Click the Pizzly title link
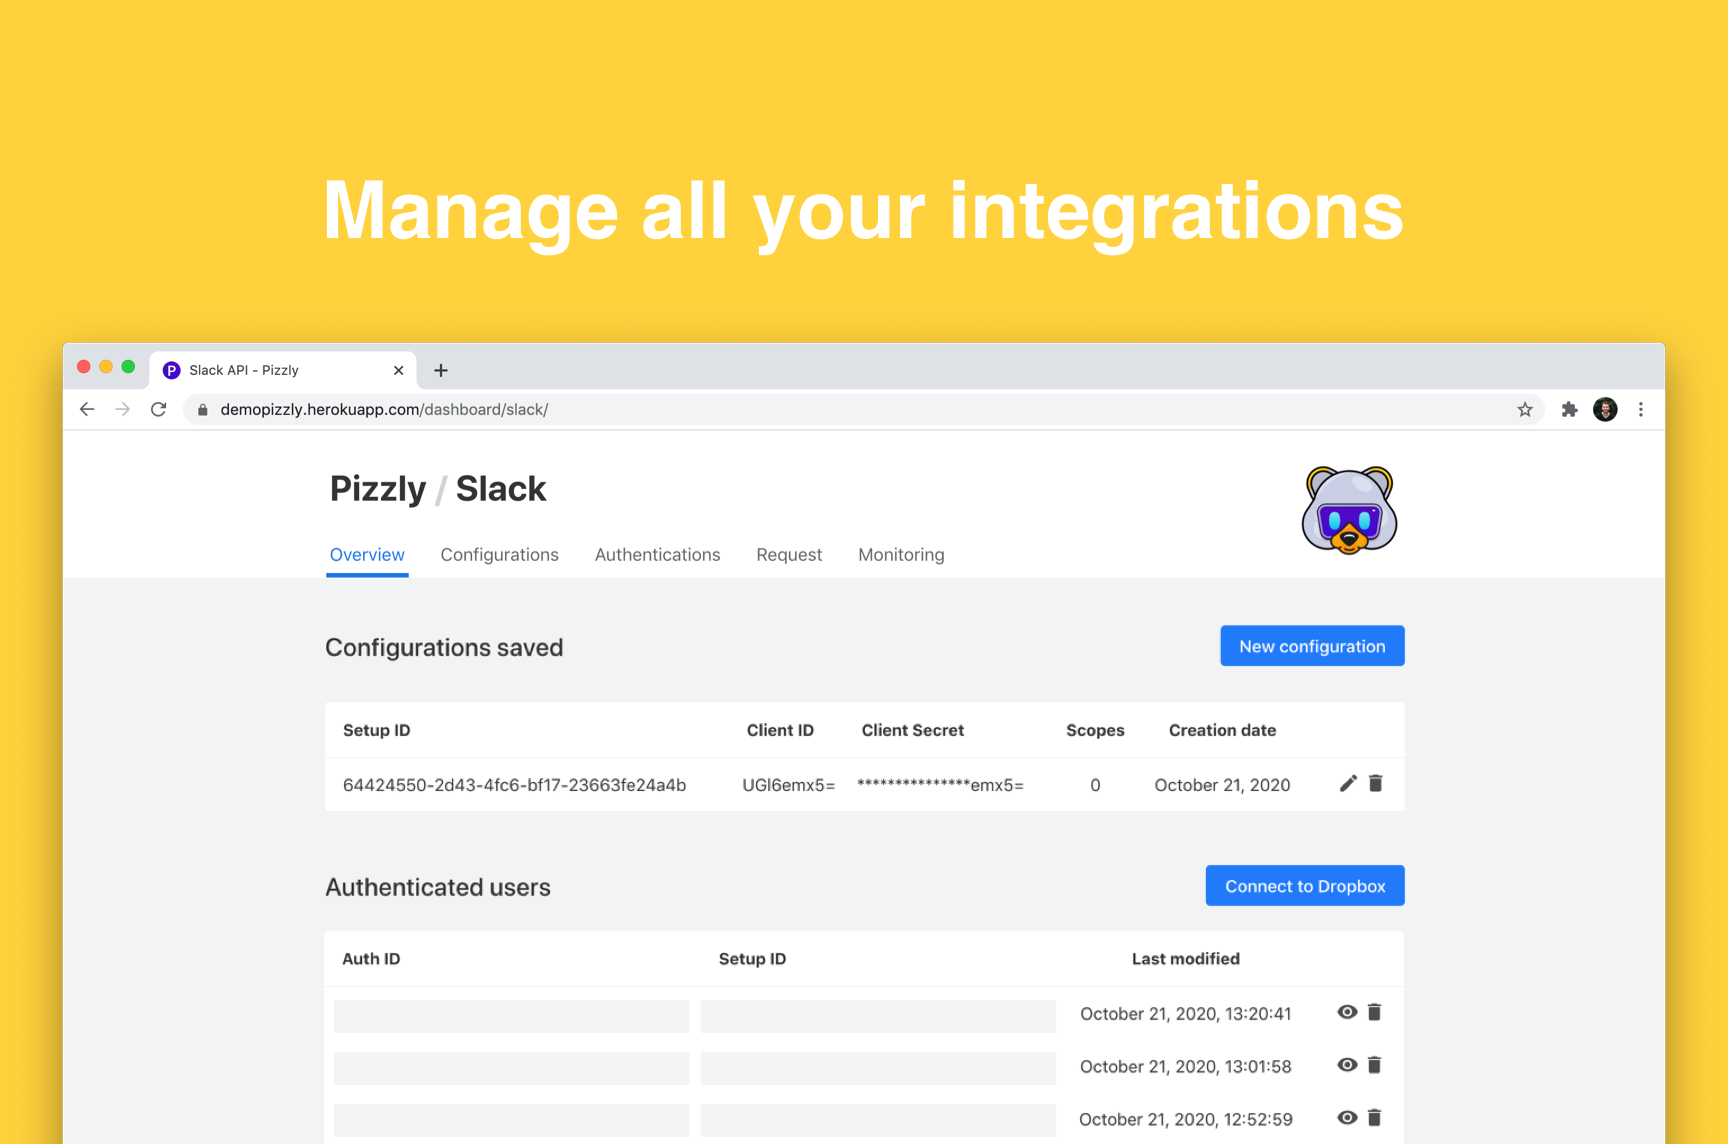The image size is (1728, 1144). [x=378, y=489]
